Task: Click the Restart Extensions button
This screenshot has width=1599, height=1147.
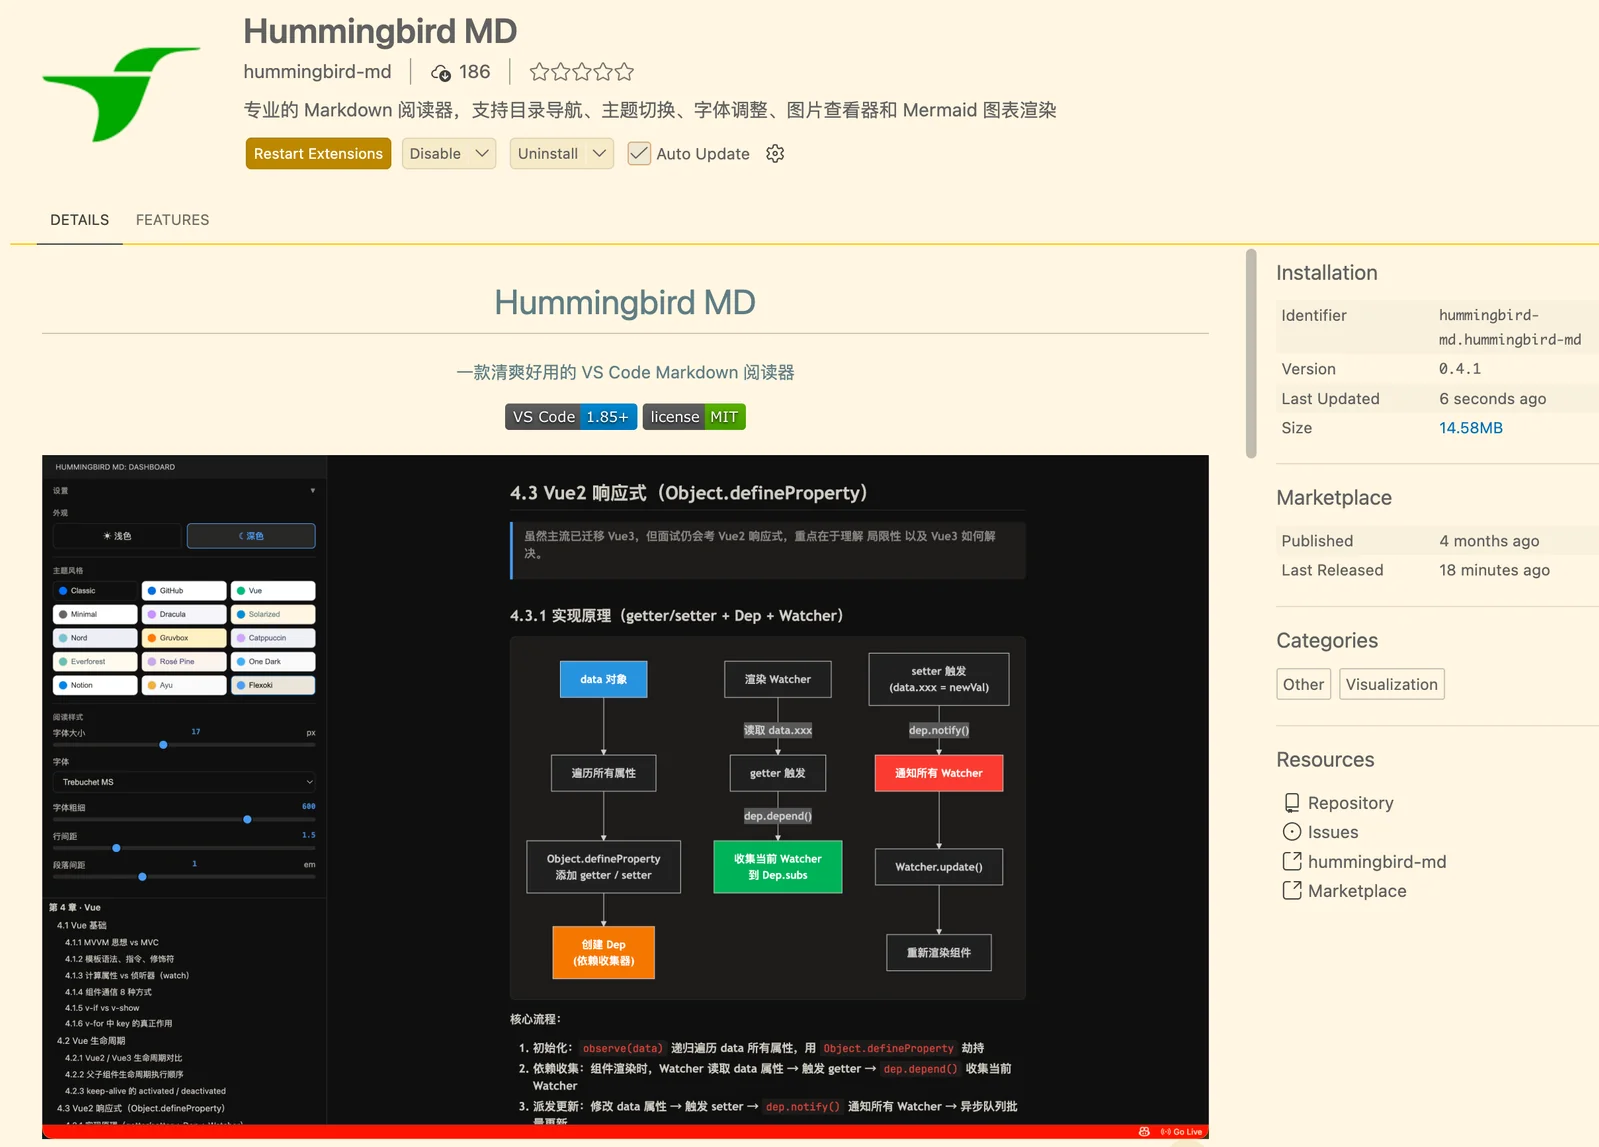Action: pos(318,153)
